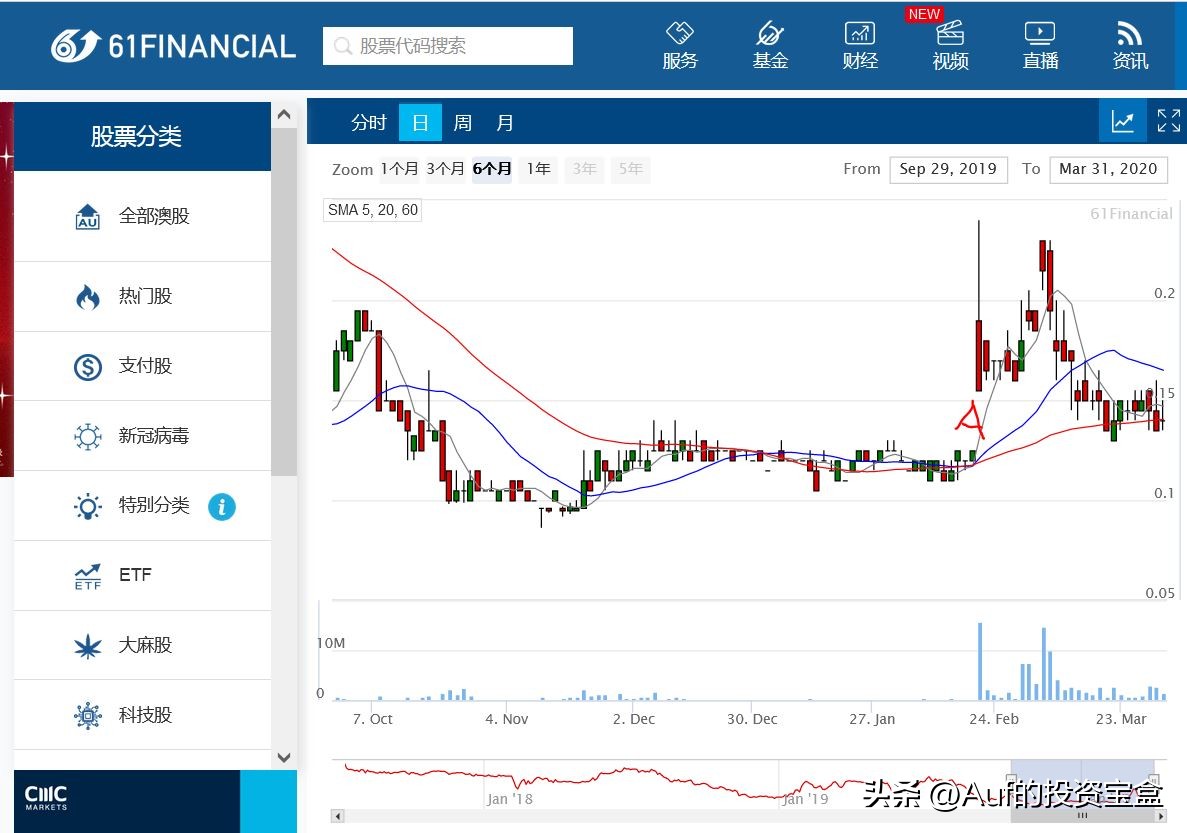The image size is (1187, 833).
Task: Select the 3个月 zoom range
Action: pos(445,169)
